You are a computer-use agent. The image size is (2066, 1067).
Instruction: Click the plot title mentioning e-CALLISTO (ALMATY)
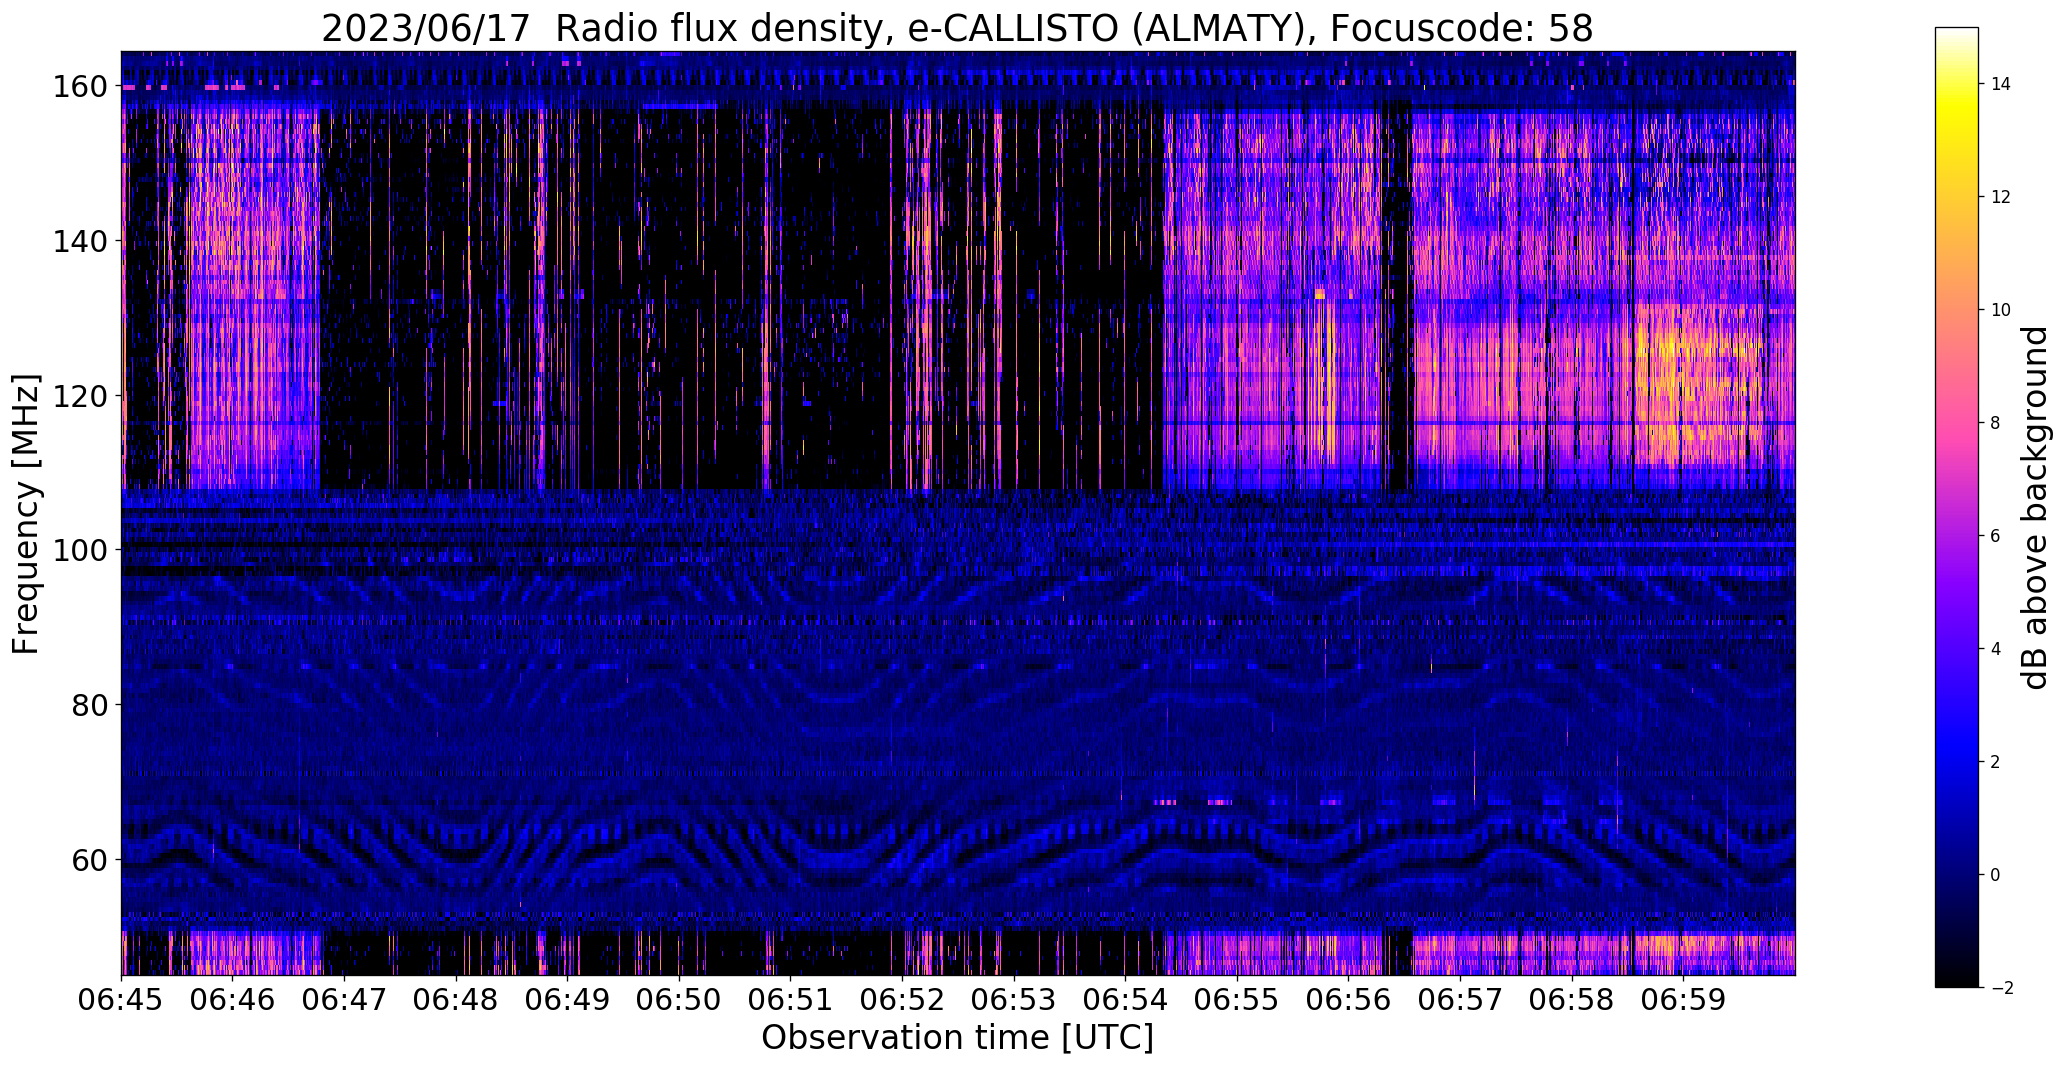(x=957, y=29)
